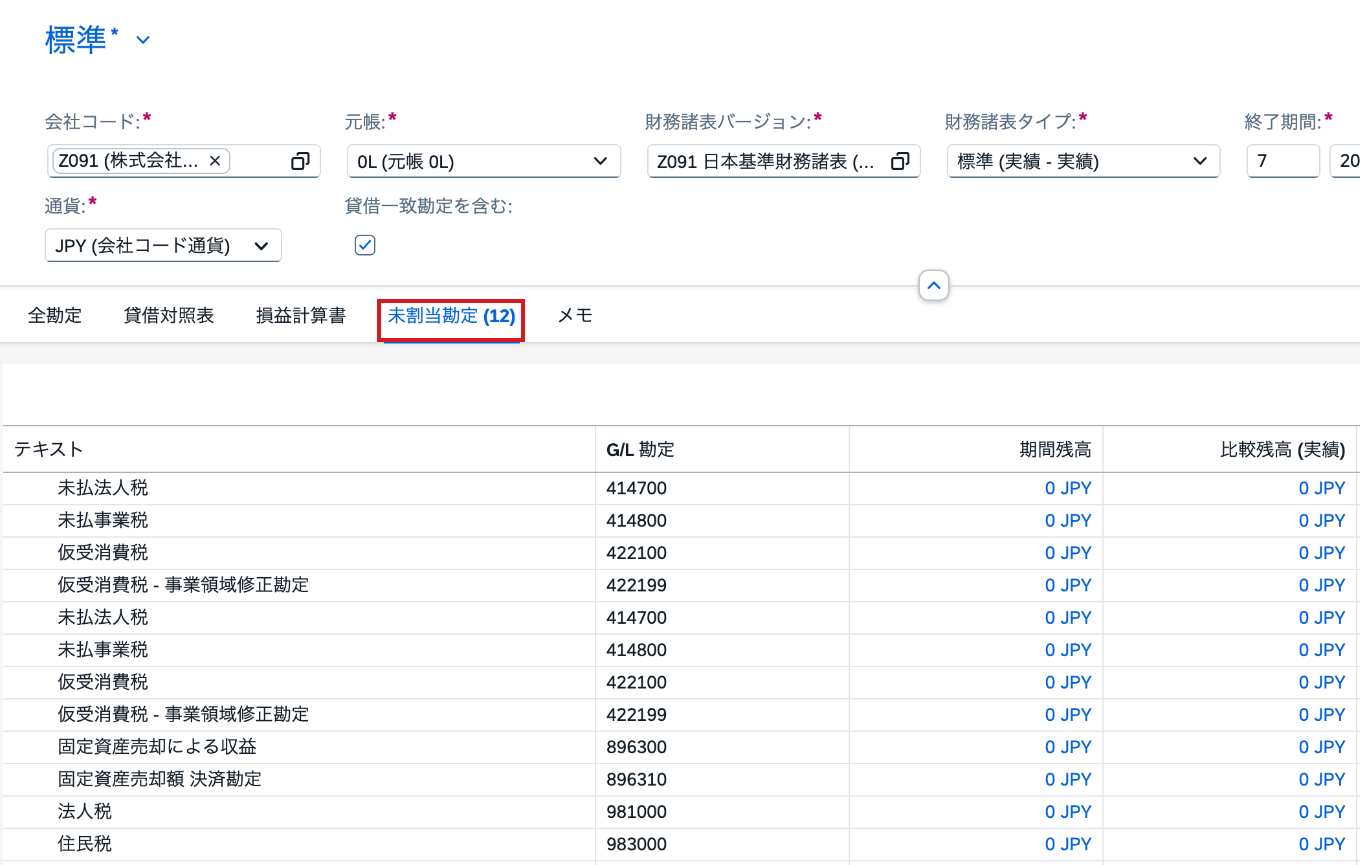Open period balance link for 固定資産売却額 決済勘定
This screenshot has width=1360, height=865.
[1068, 779]
